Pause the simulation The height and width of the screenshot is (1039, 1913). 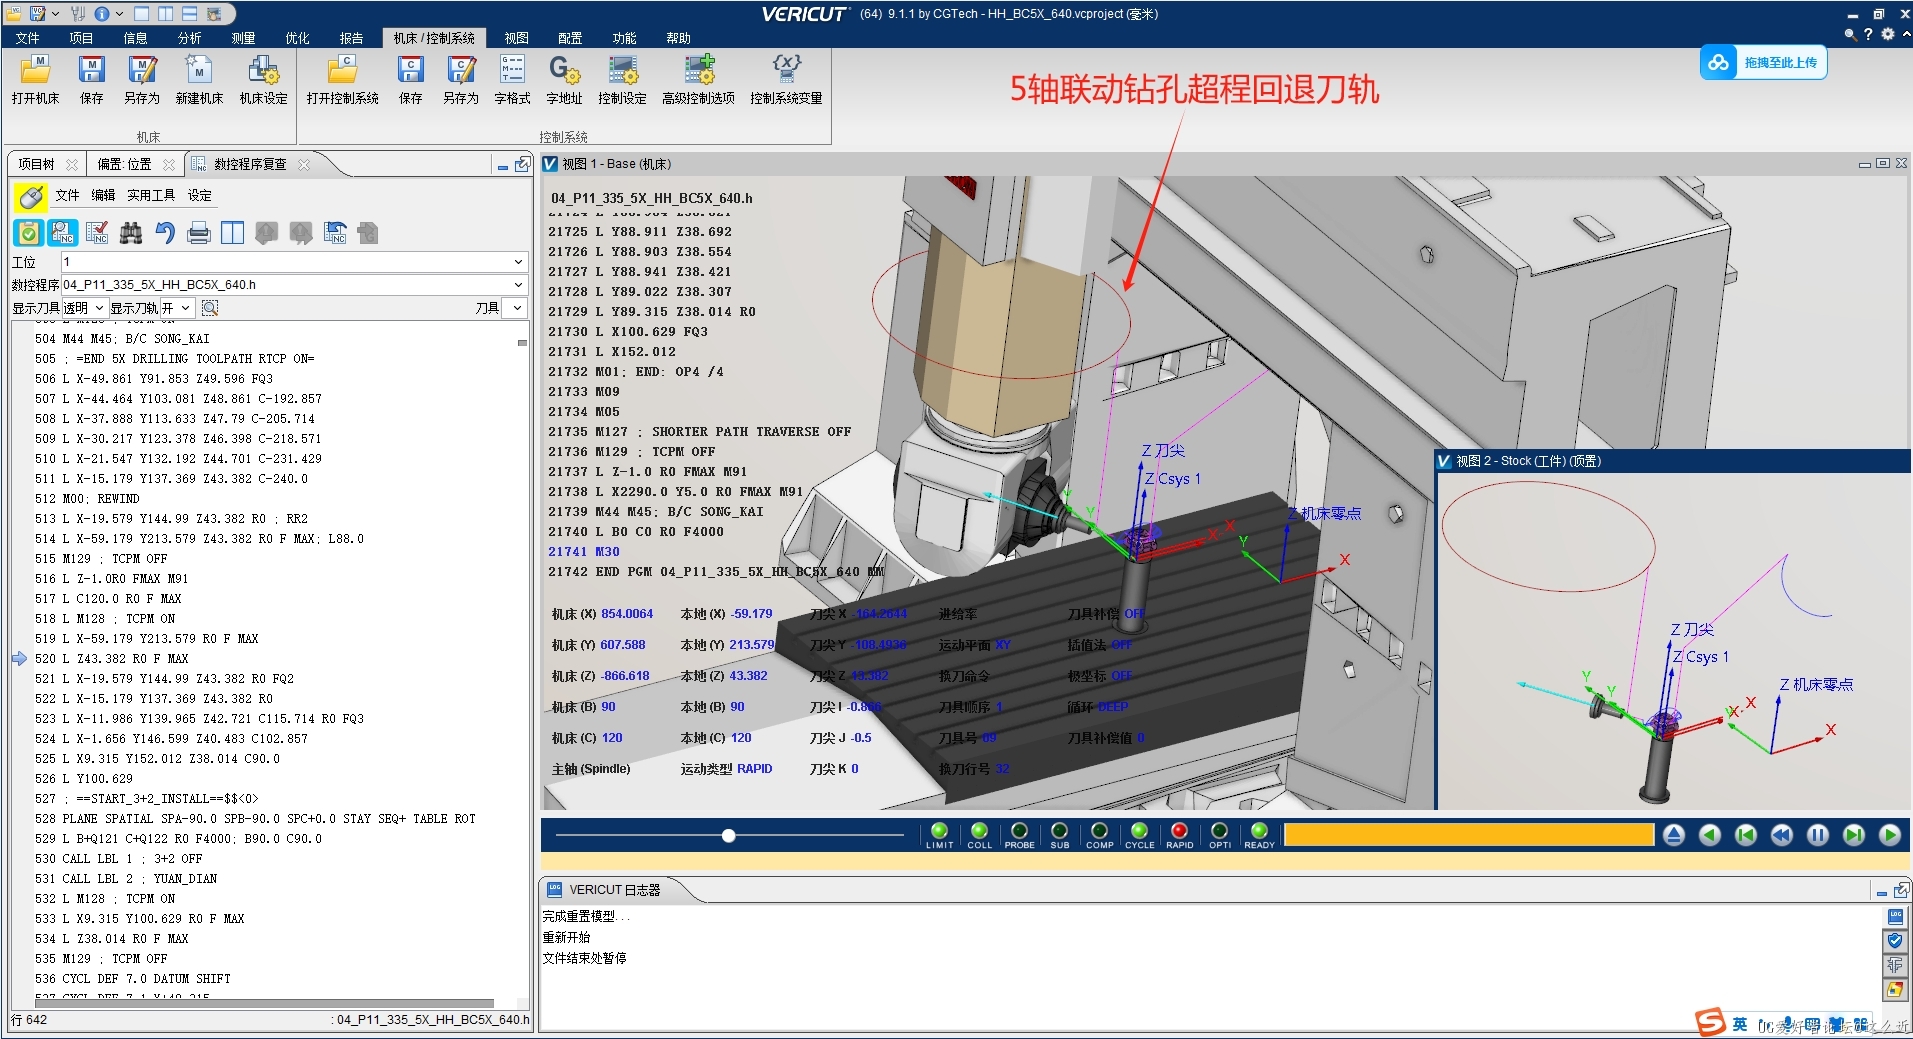[x=1818, y=836]
